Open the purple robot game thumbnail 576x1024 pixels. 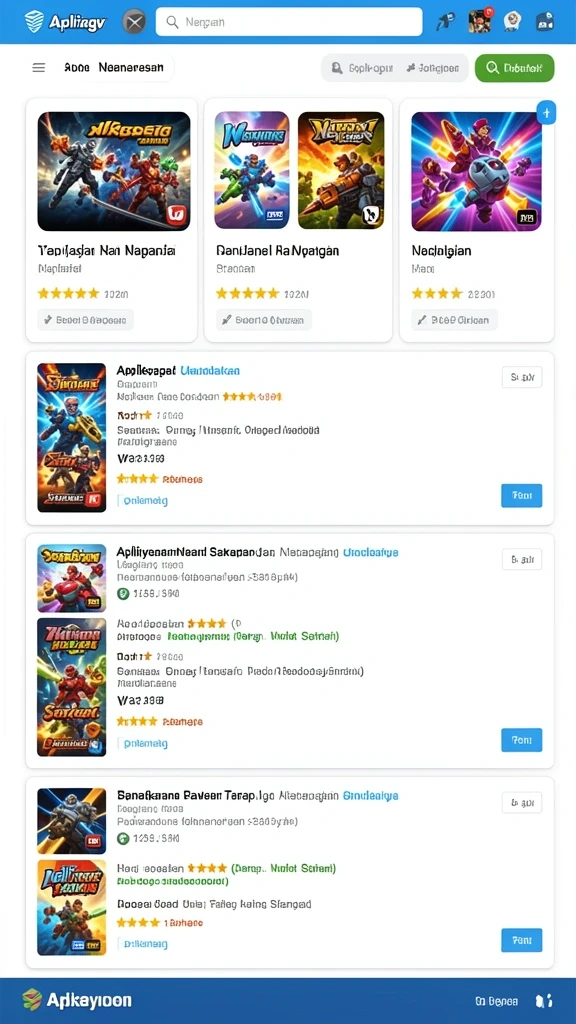point(476,172)
